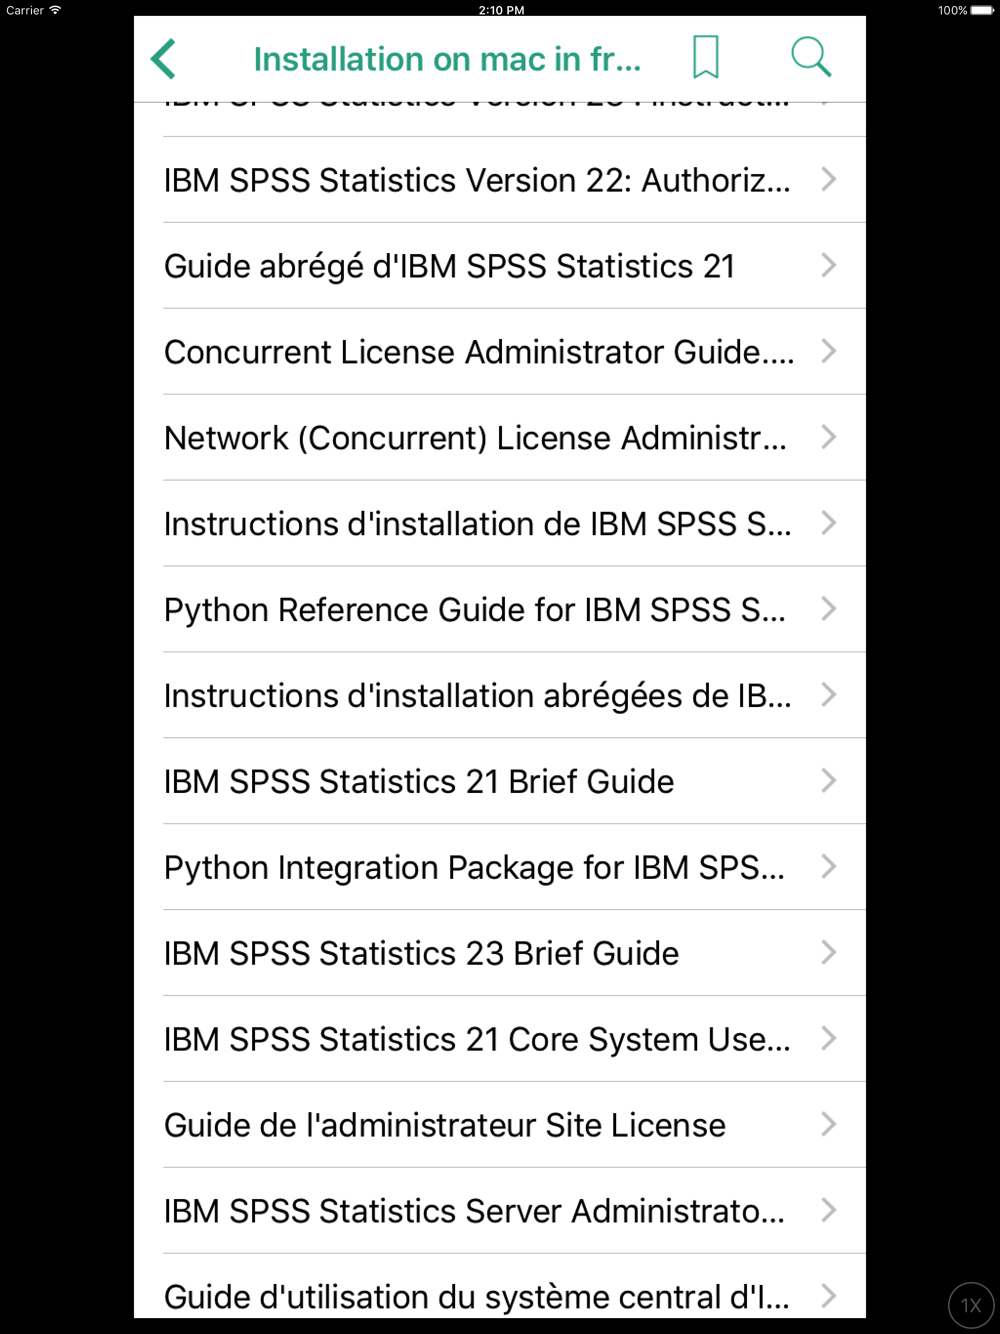
Task: Tap the 1X scale button
Action: [x=971, y=1305]
